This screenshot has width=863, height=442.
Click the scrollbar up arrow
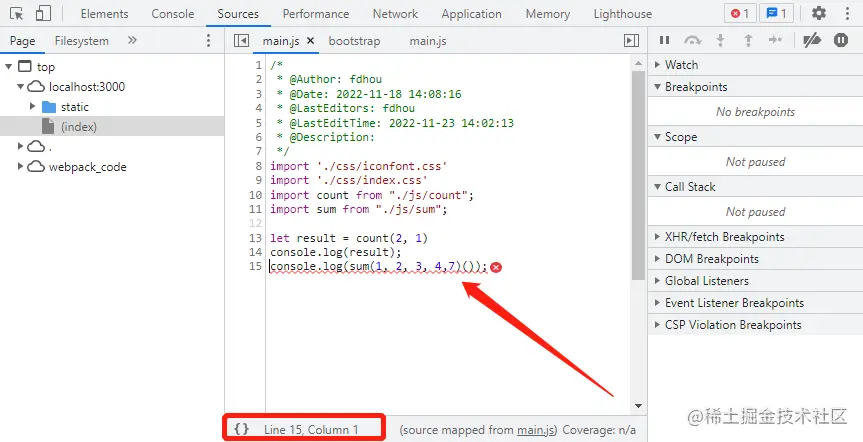[x=638, y=63]
